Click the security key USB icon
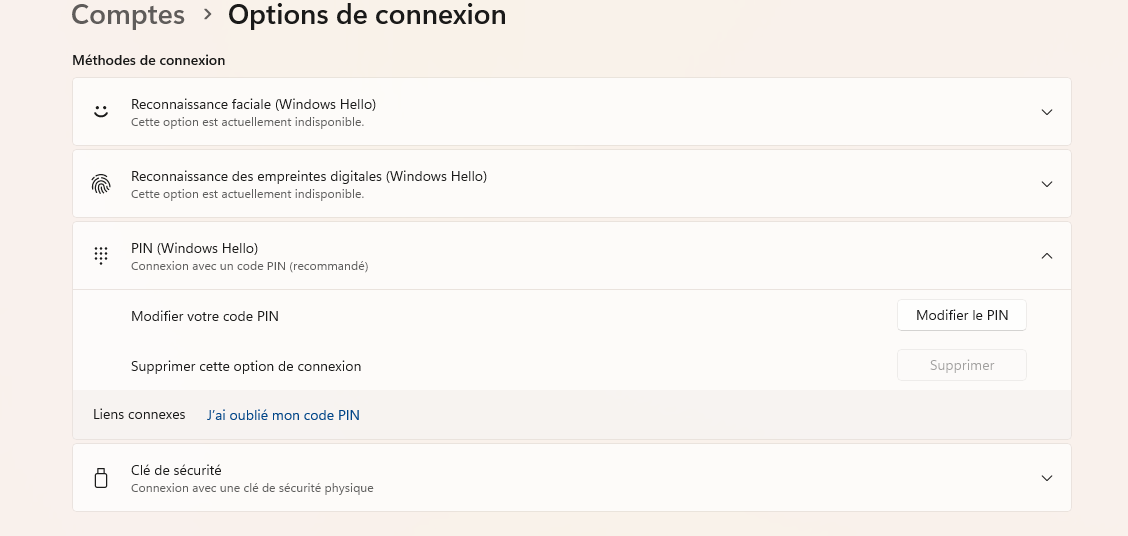Viewport: 1128px width, 536px height. pyautogui.click(x=101, y=478)
